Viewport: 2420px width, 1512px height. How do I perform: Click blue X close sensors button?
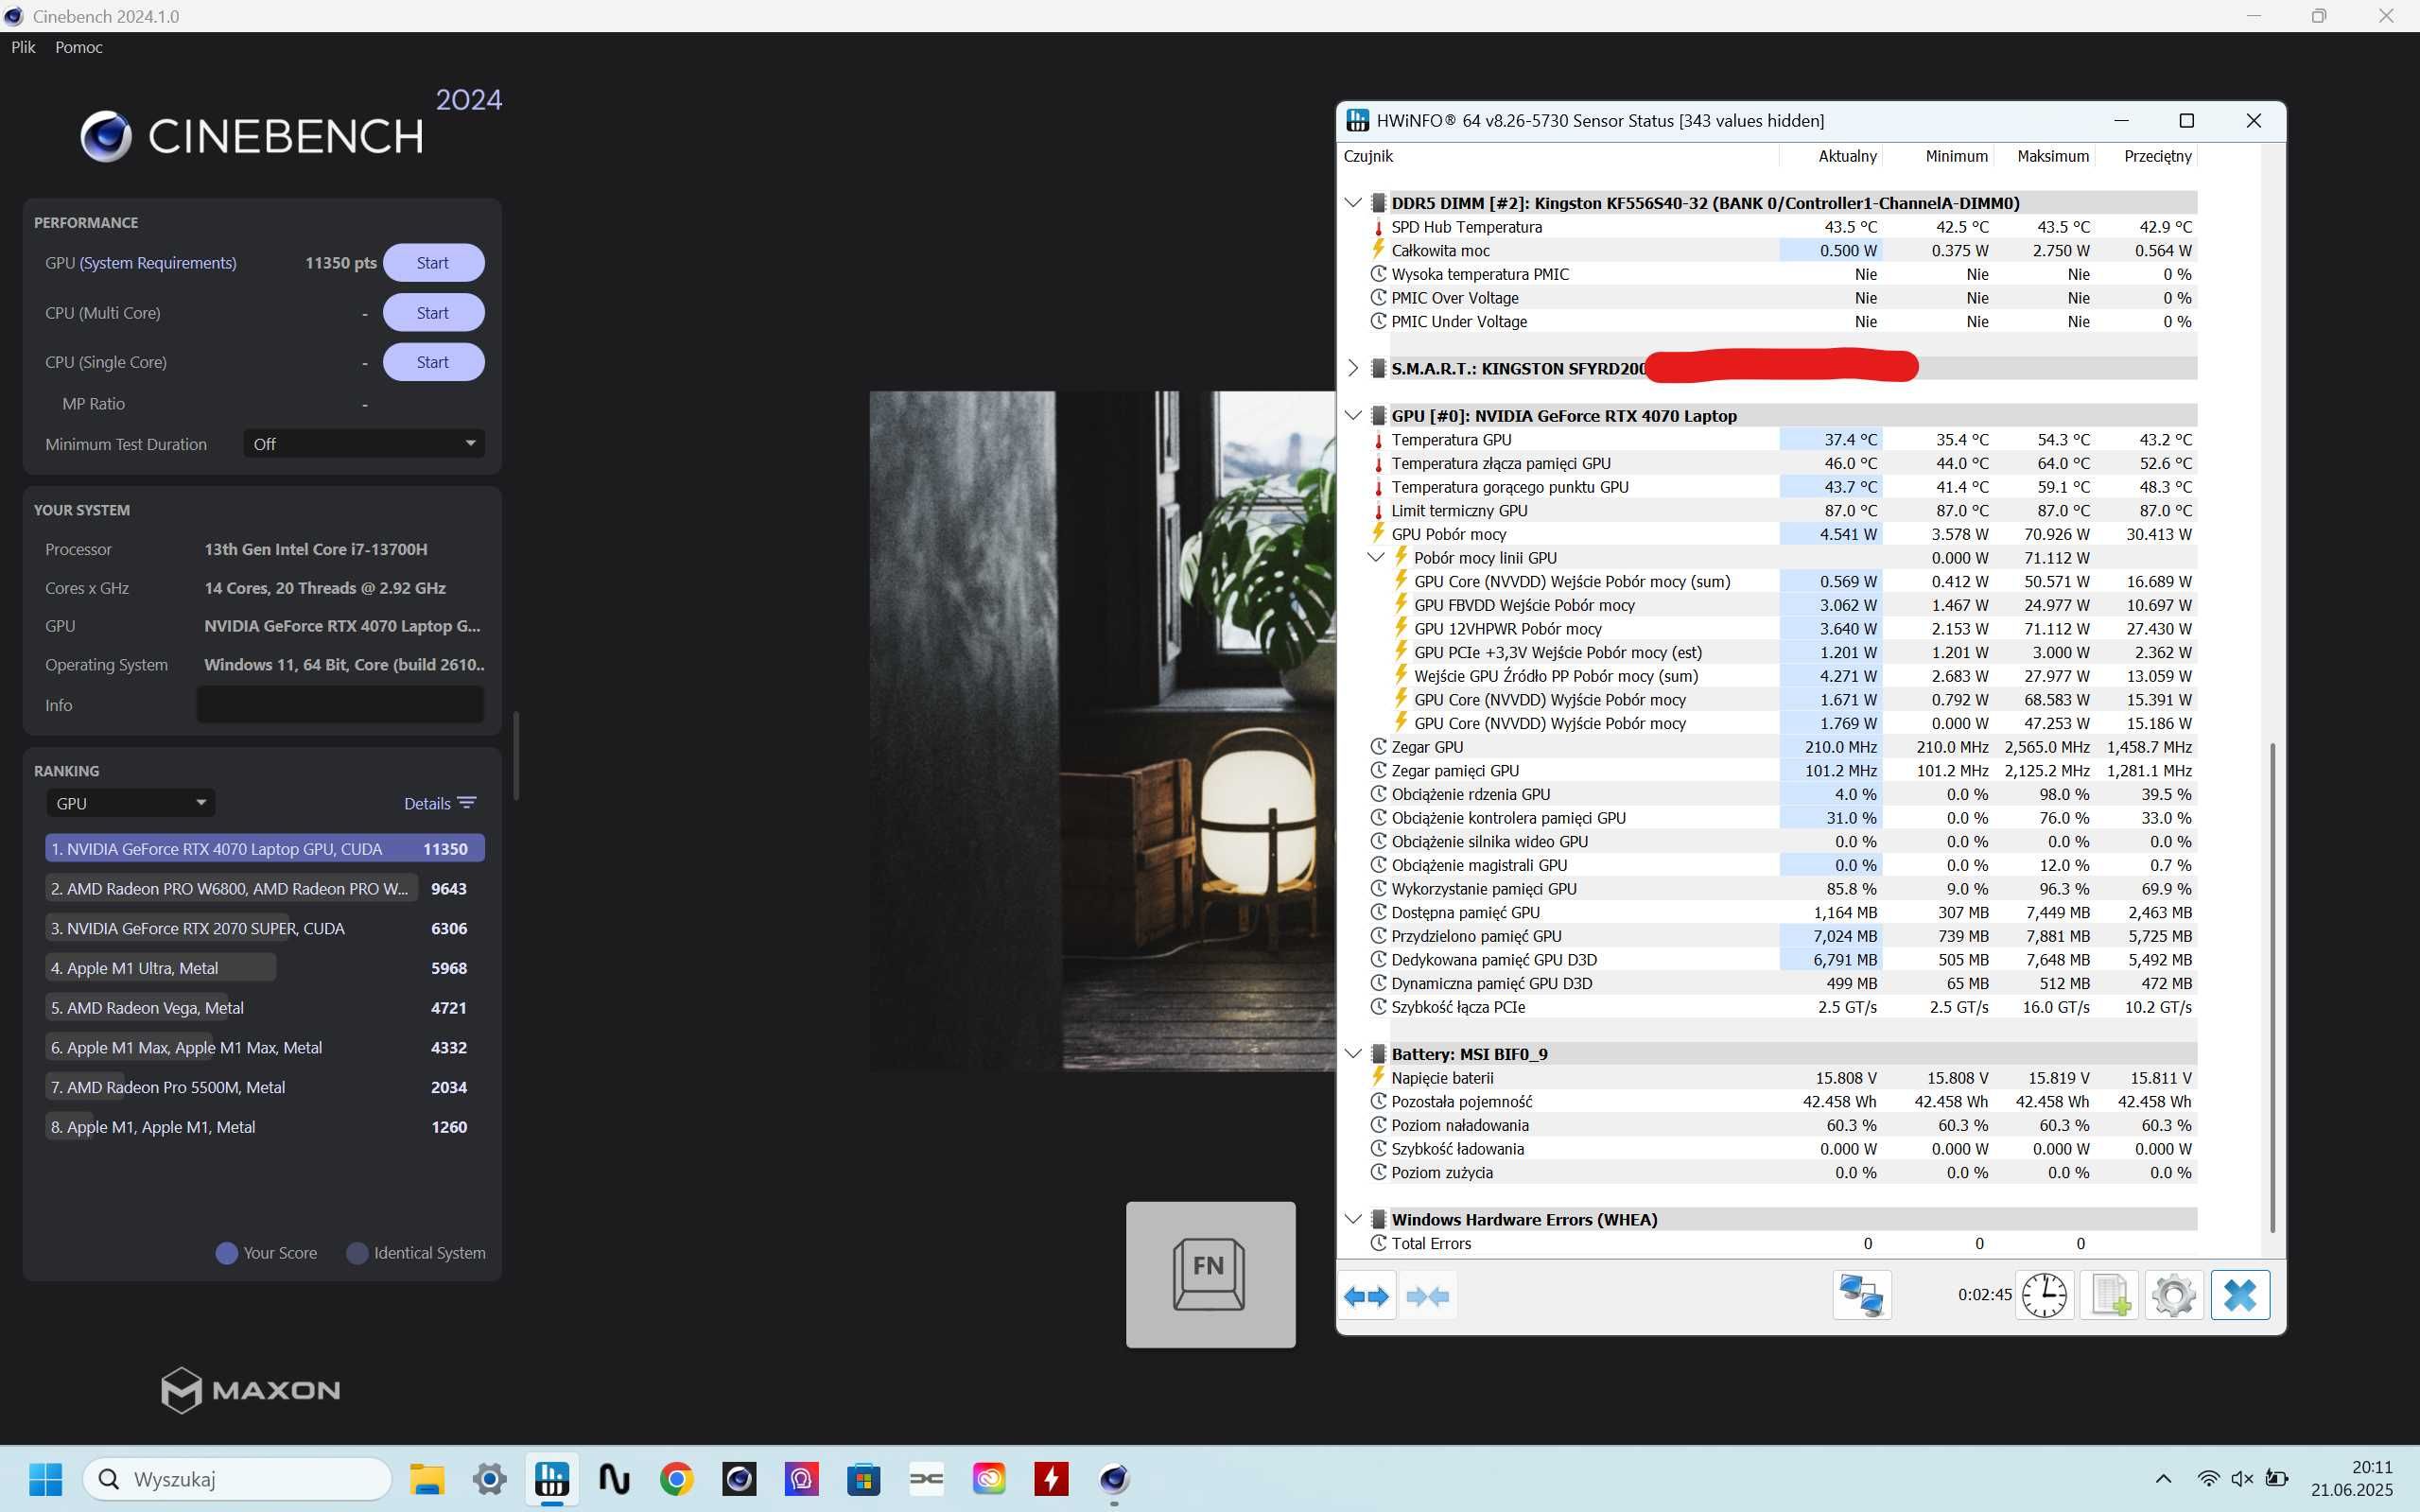[x=2240, y=1296]
